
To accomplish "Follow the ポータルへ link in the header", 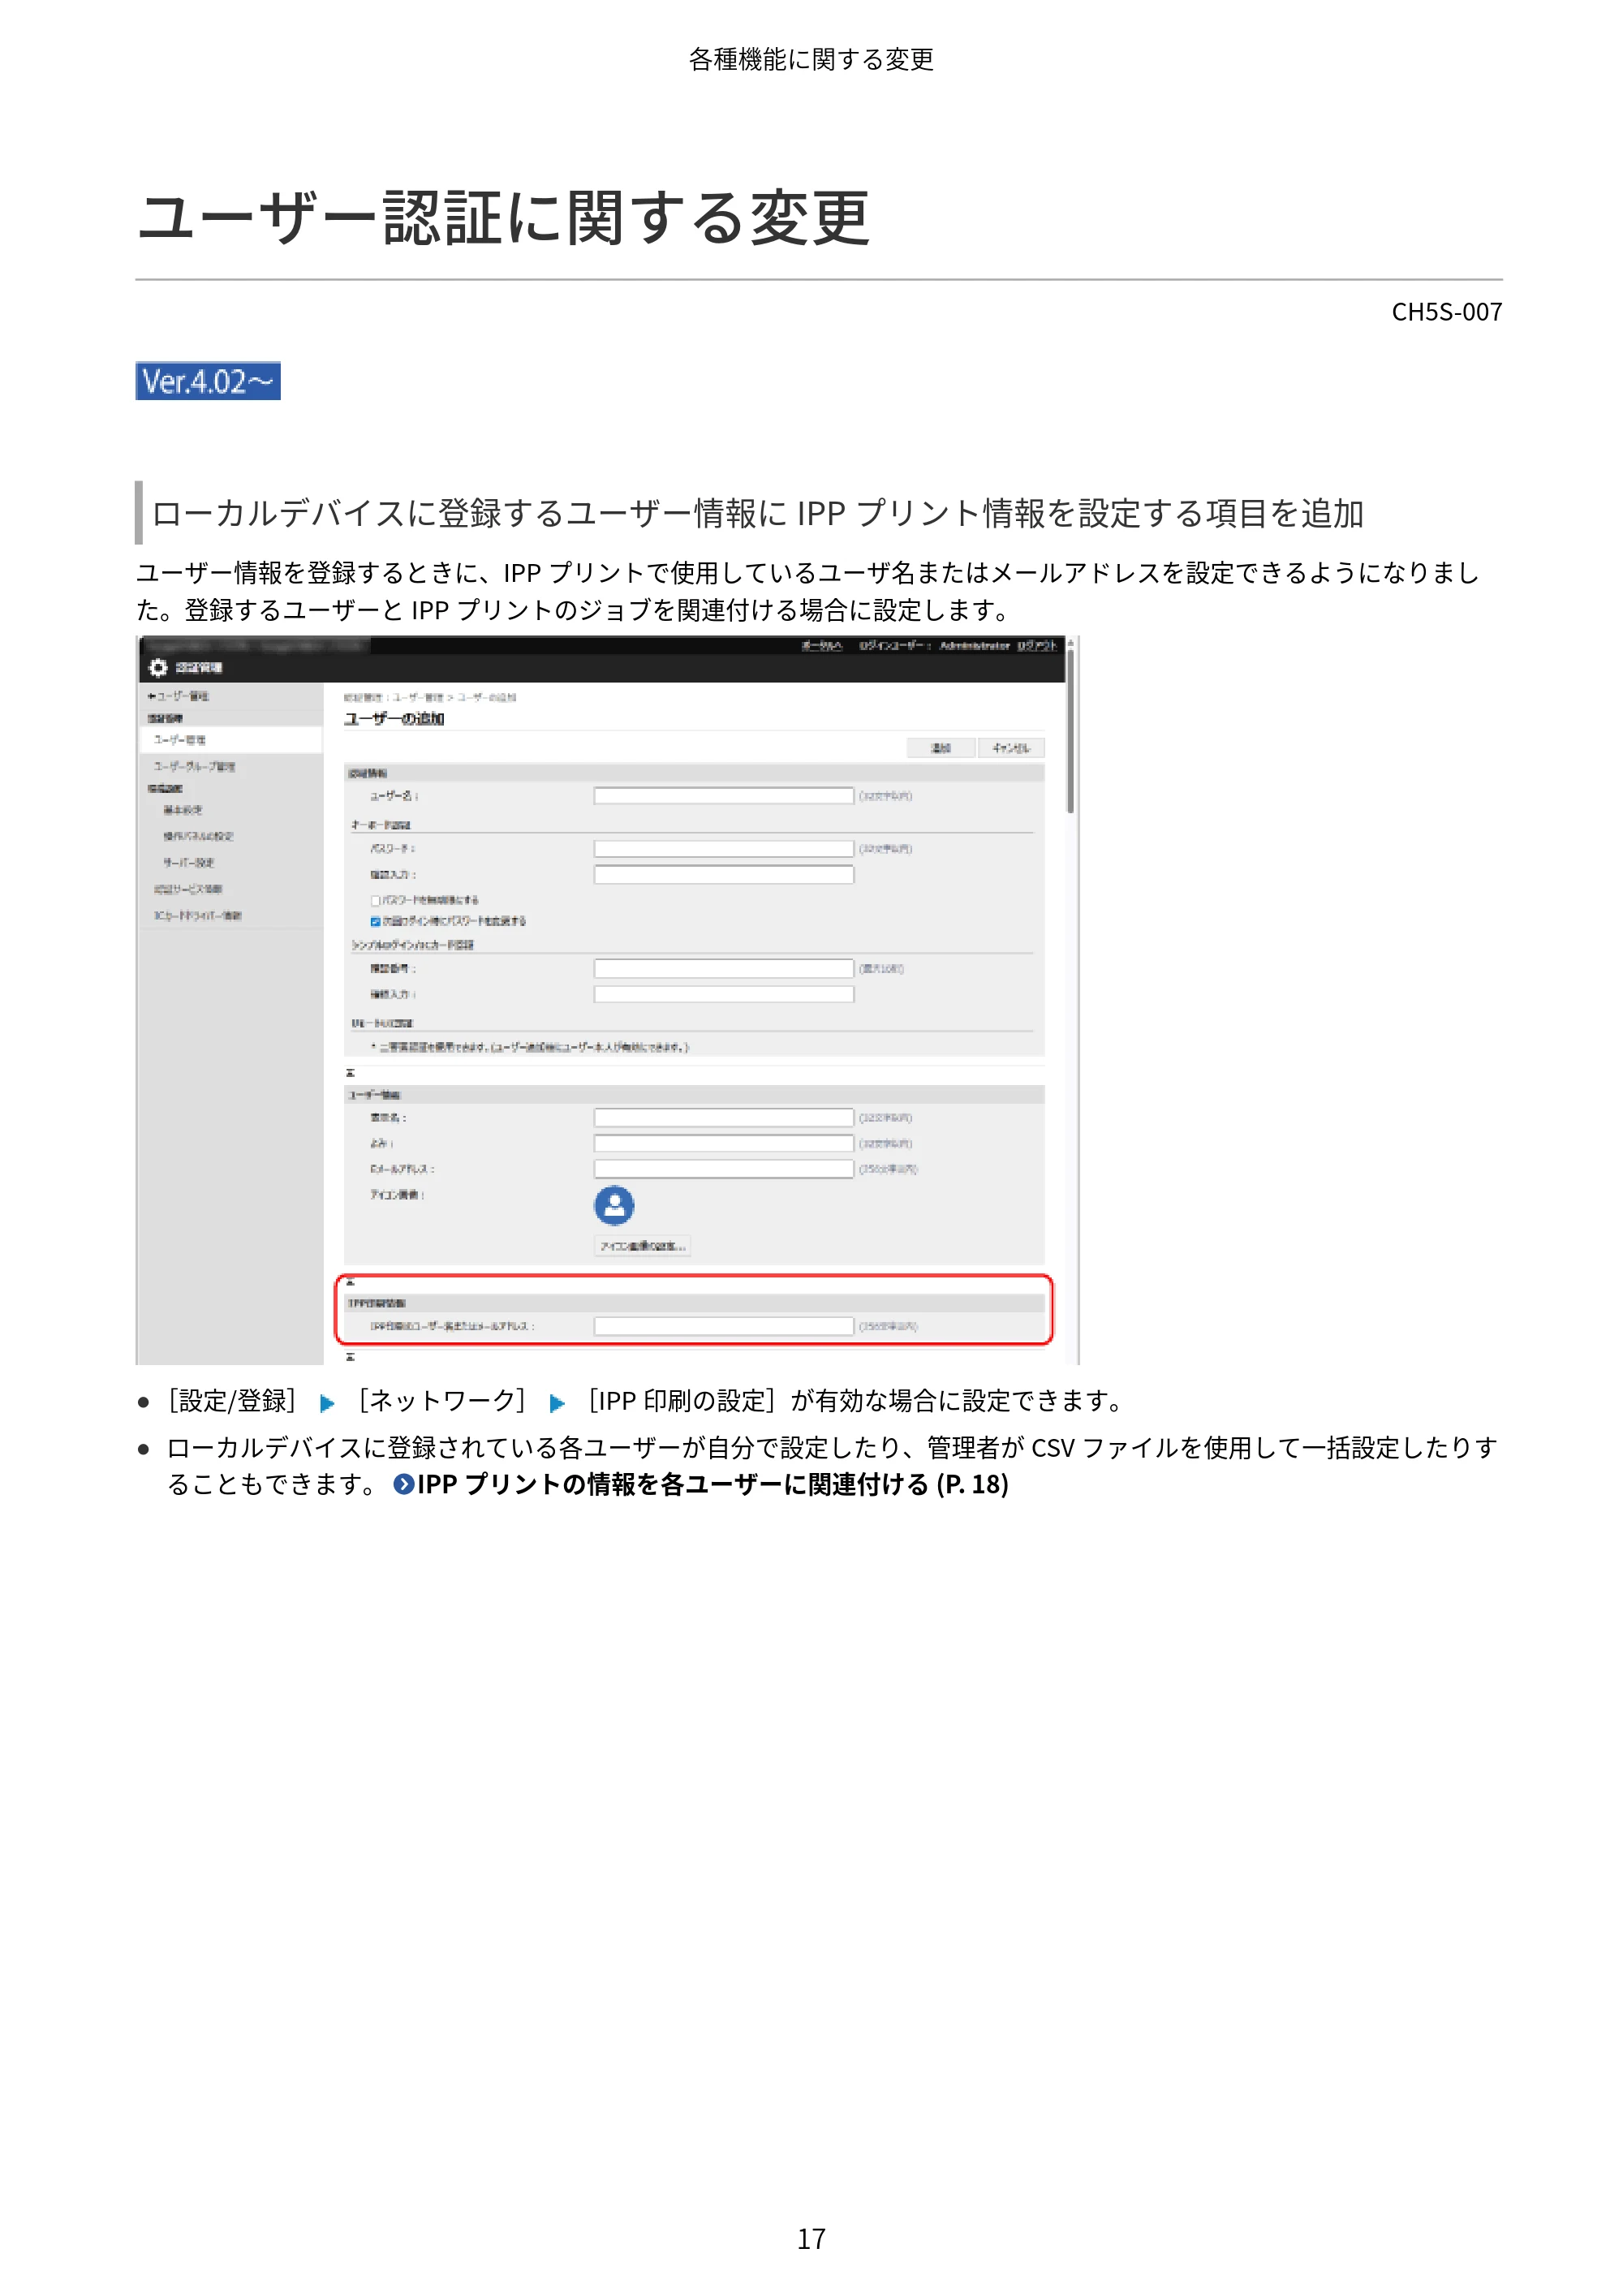I will pyautogui.click(x=821, y=646).
